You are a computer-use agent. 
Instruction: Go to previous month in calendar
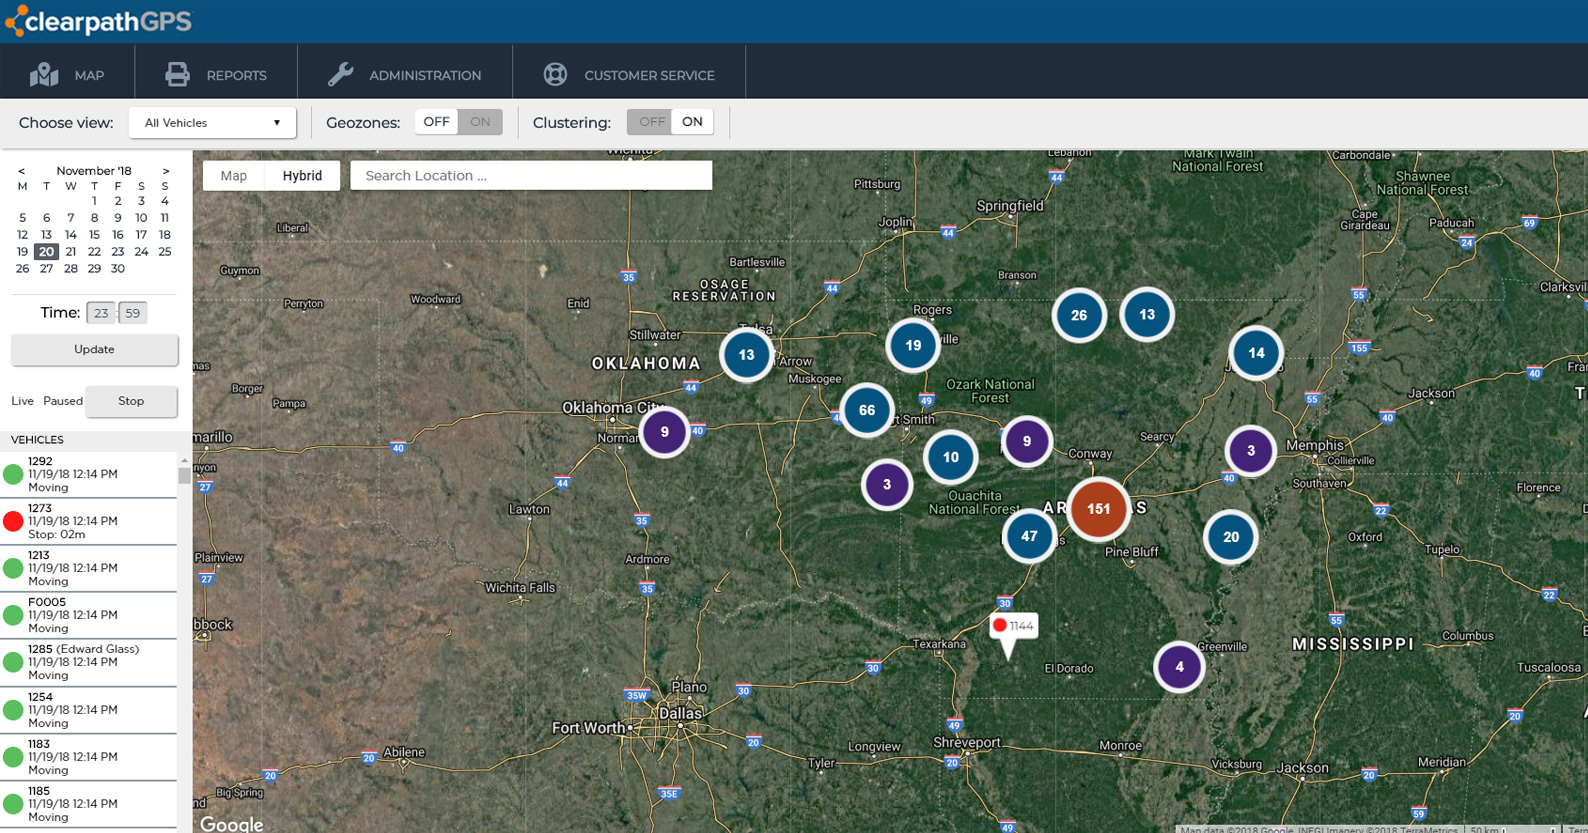(x=22, y=171)
